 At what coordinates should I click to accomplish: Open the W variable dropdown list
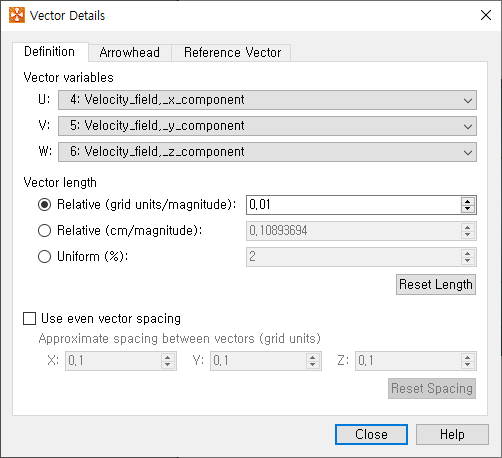click(x=267, y=152)
